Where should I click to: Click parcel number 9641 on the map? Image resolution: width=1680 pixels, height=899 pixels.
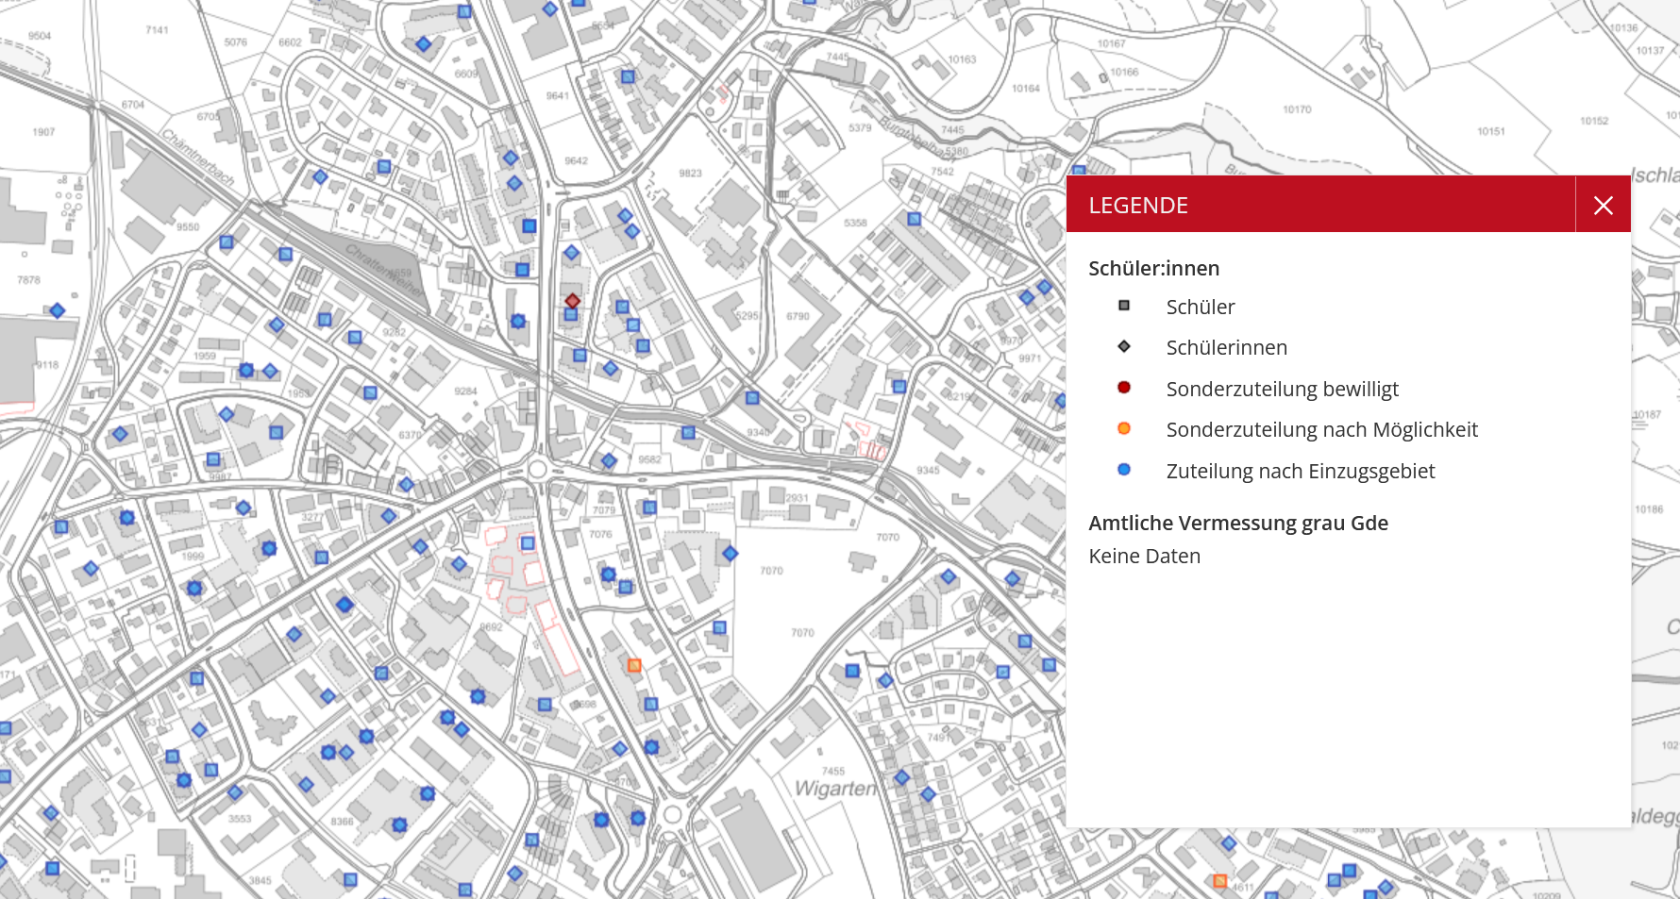tap(557, 96)
